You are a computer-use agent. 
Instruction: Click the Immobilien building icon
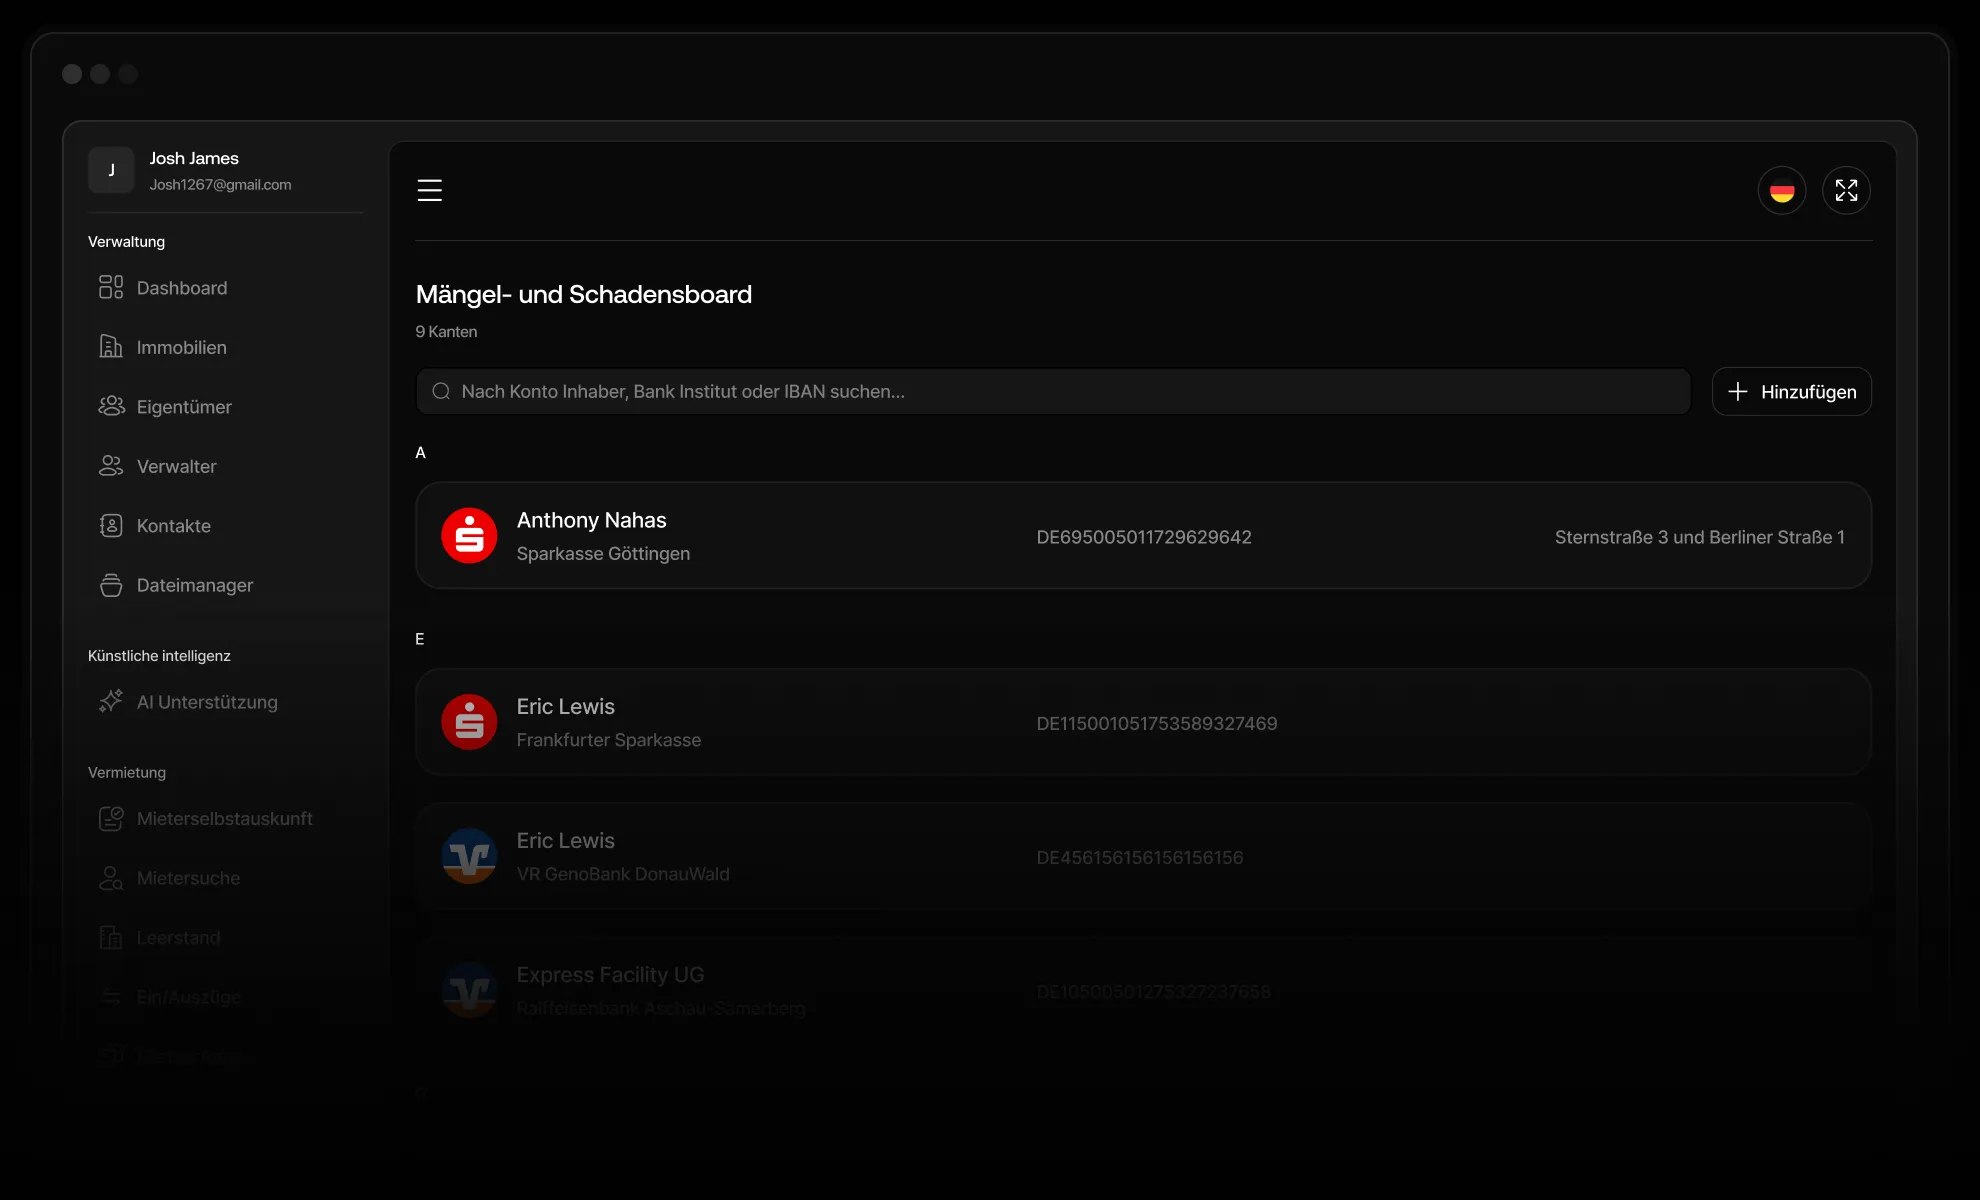tap(111, 347)
